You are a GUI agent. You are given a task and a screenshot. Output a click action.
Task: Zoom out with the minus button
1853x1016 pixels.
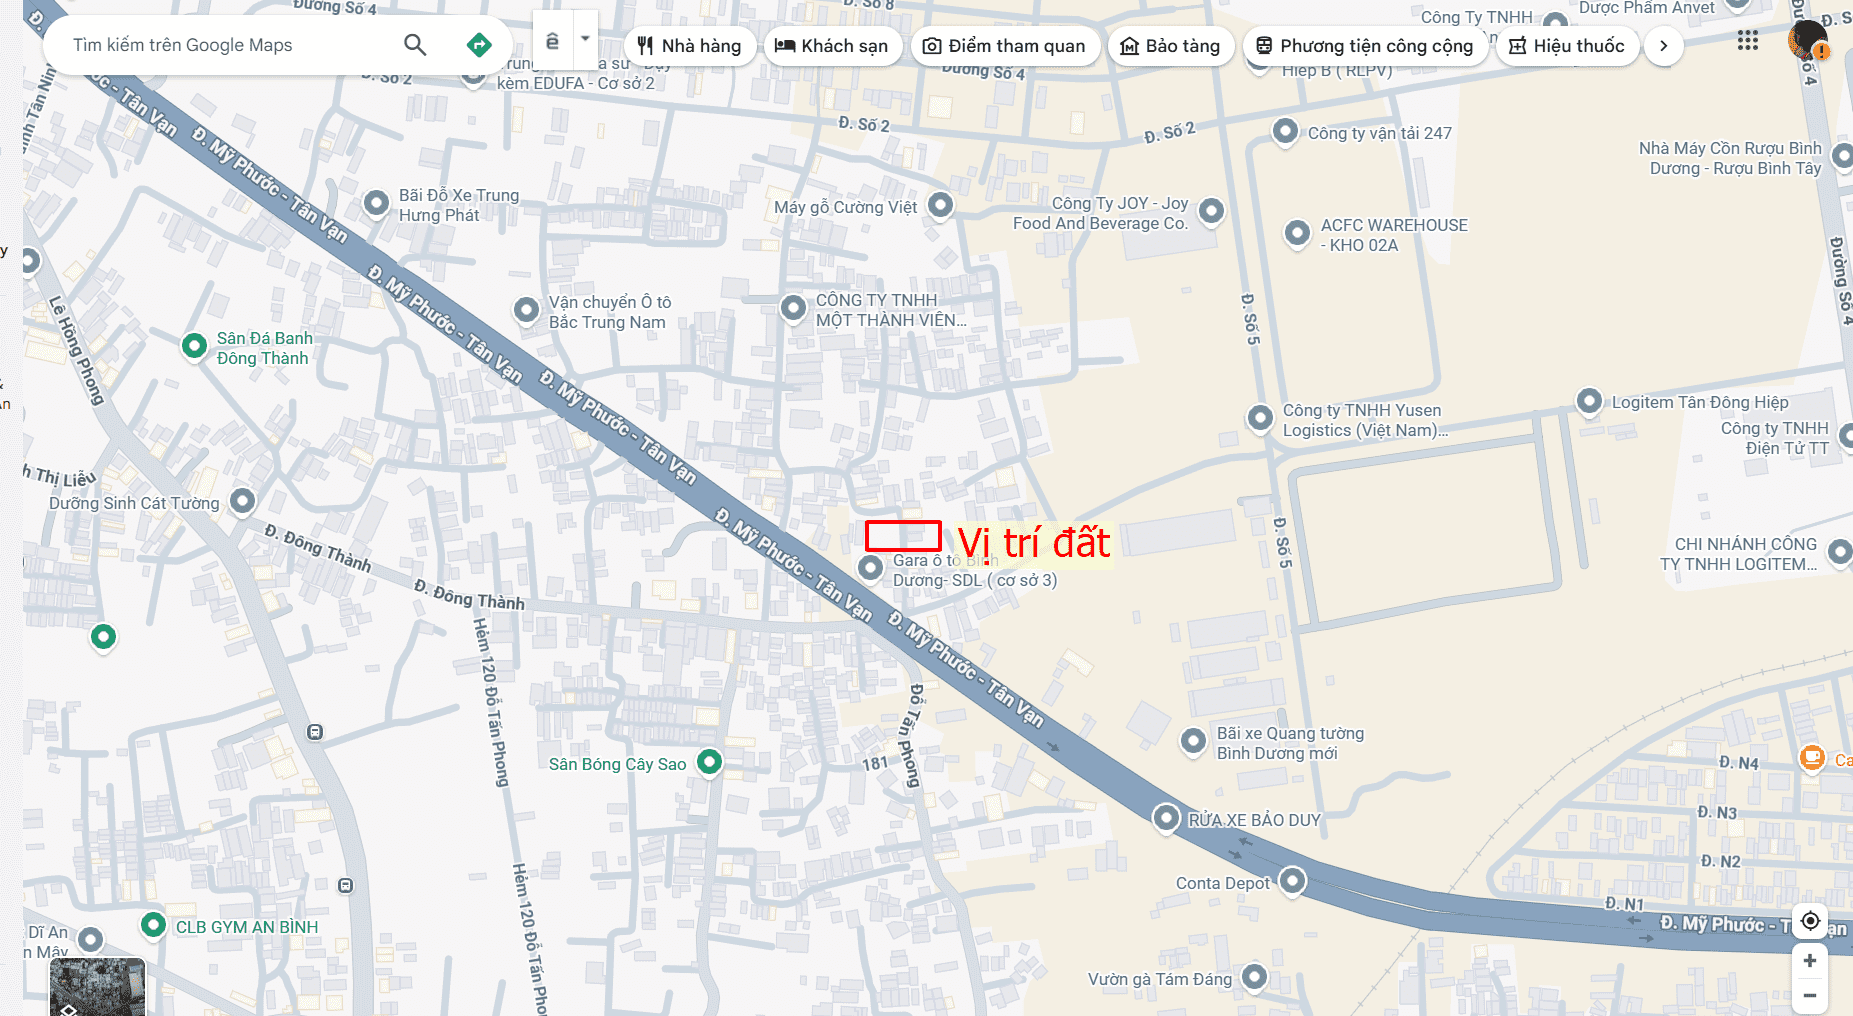[1810, 996]
